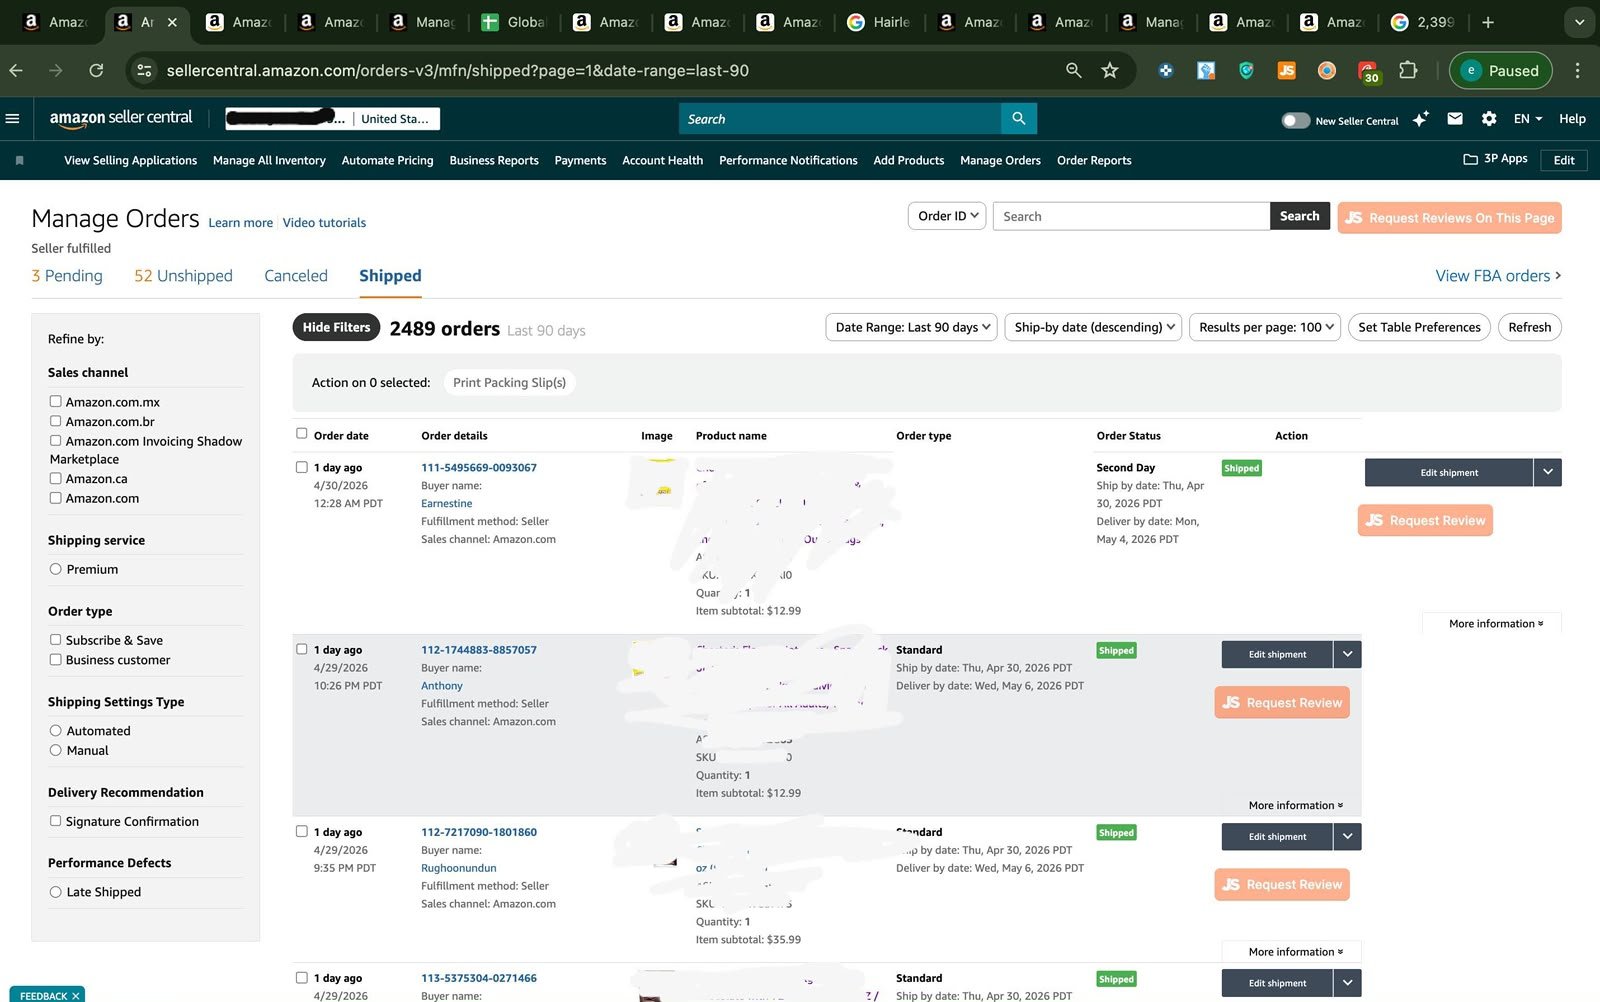Close the active browser tab
The image size is (1600, 1002).
[172, 22]
